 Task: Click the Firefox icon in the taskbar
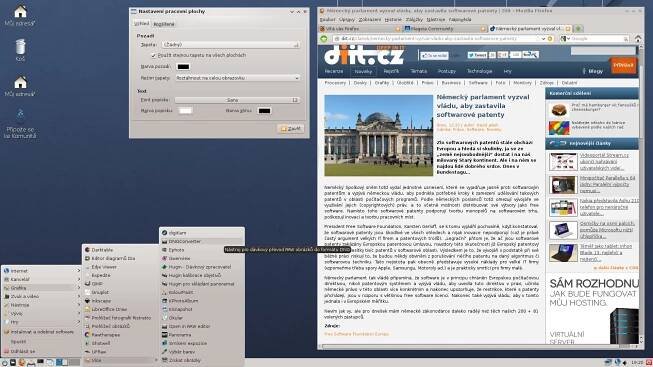22,362
